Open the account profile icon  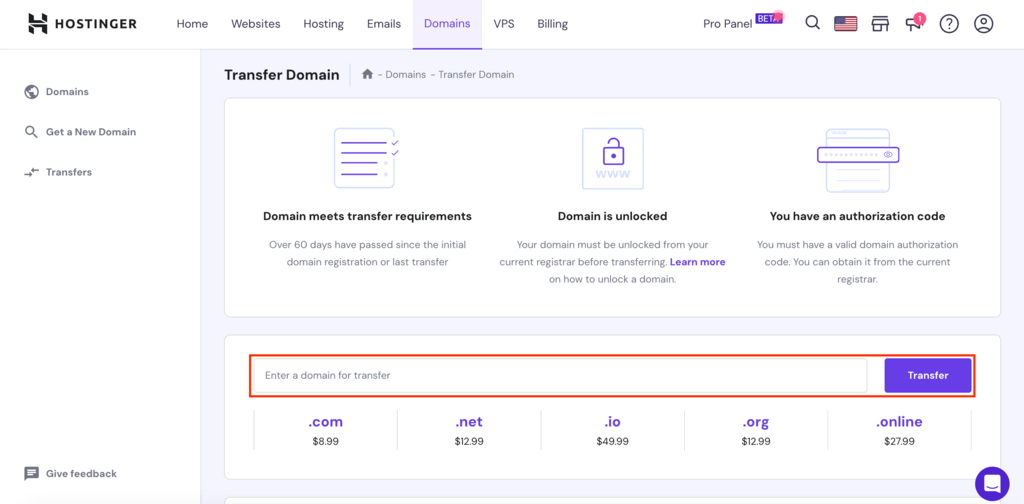point(984,24)
